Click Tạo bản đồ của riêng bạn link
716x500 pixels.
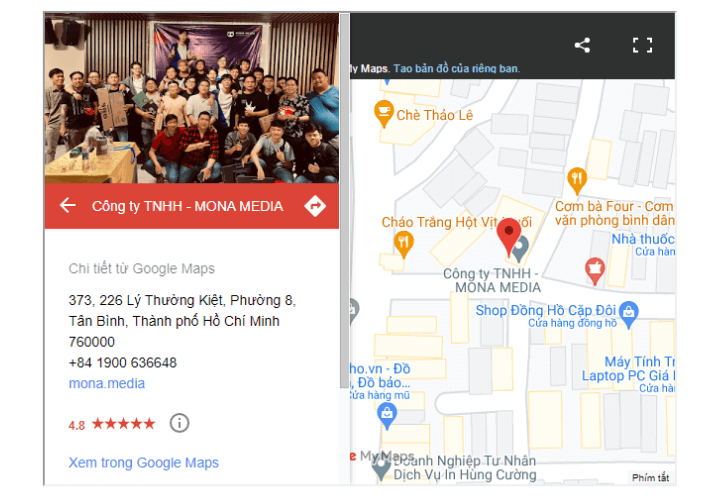coord(457,68)
